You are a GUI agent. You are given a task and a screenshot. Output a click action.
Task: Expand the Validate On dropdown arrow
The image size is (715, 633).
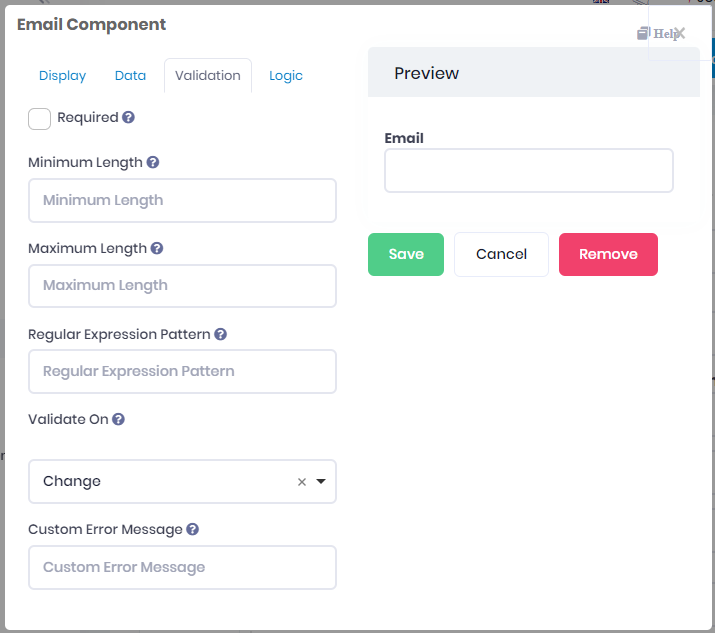tap(321, 481)
